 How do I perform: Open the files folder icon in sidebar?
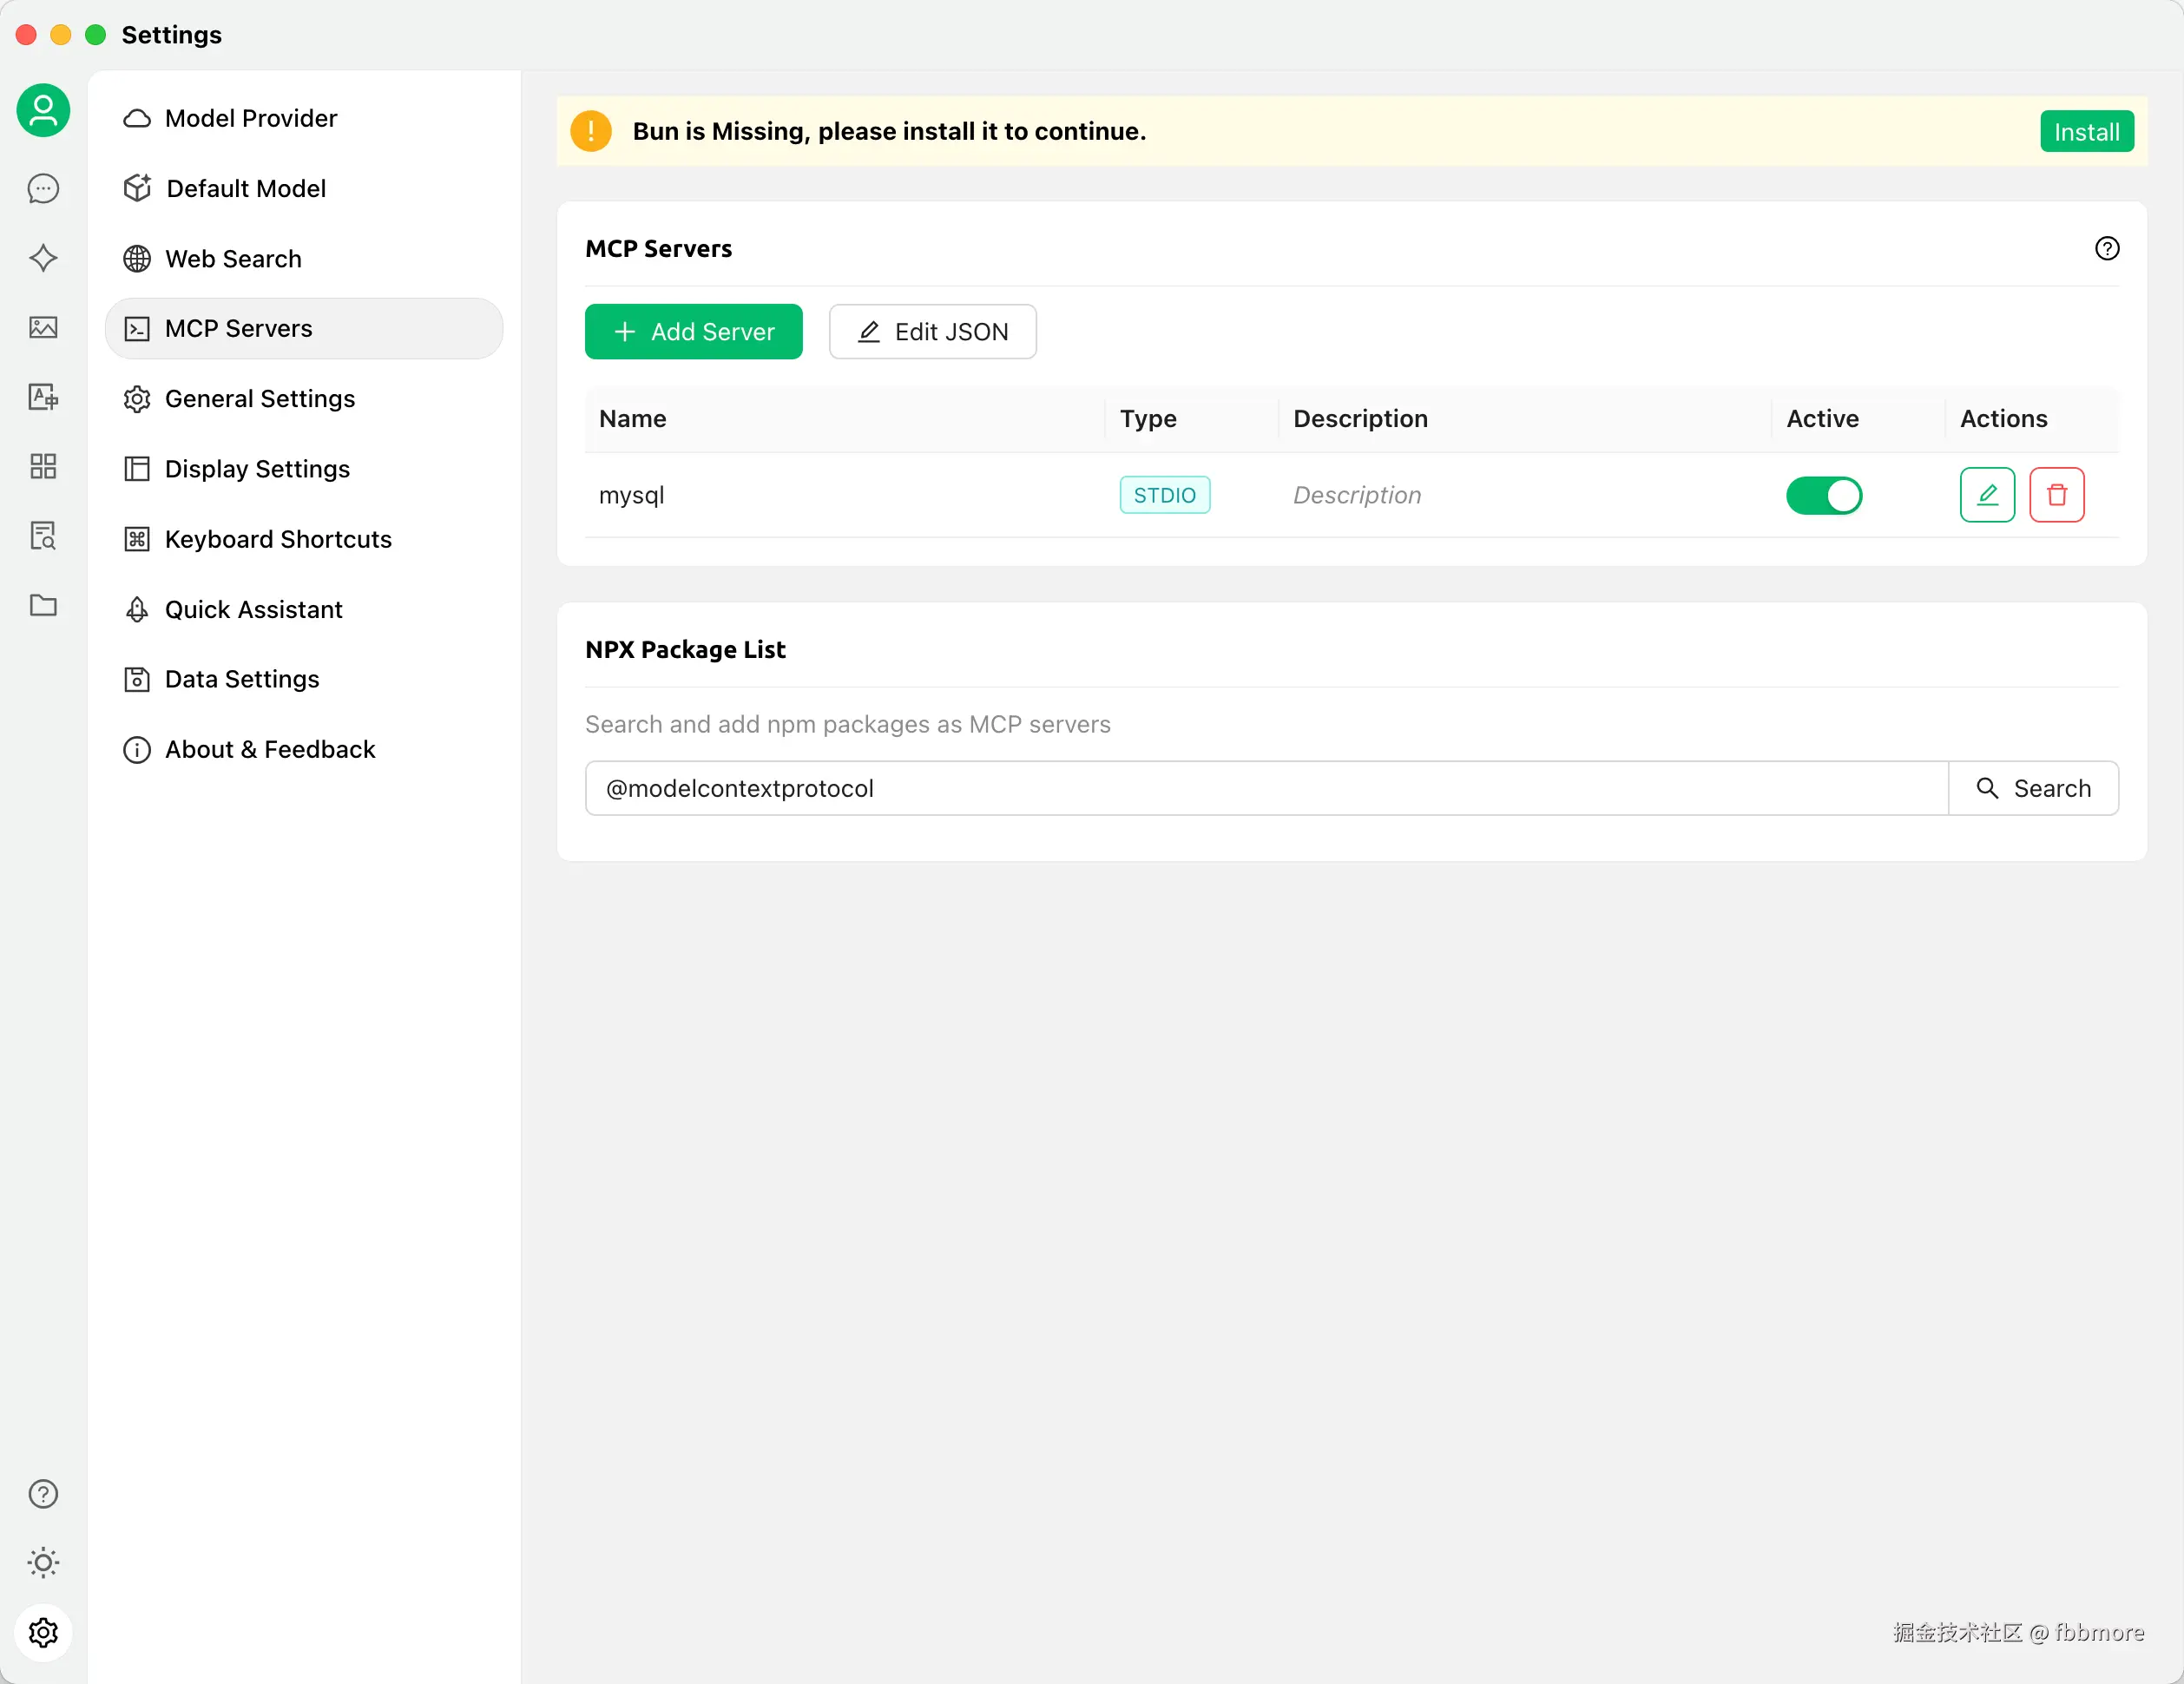pyautogui.click(x=43, y=605)
